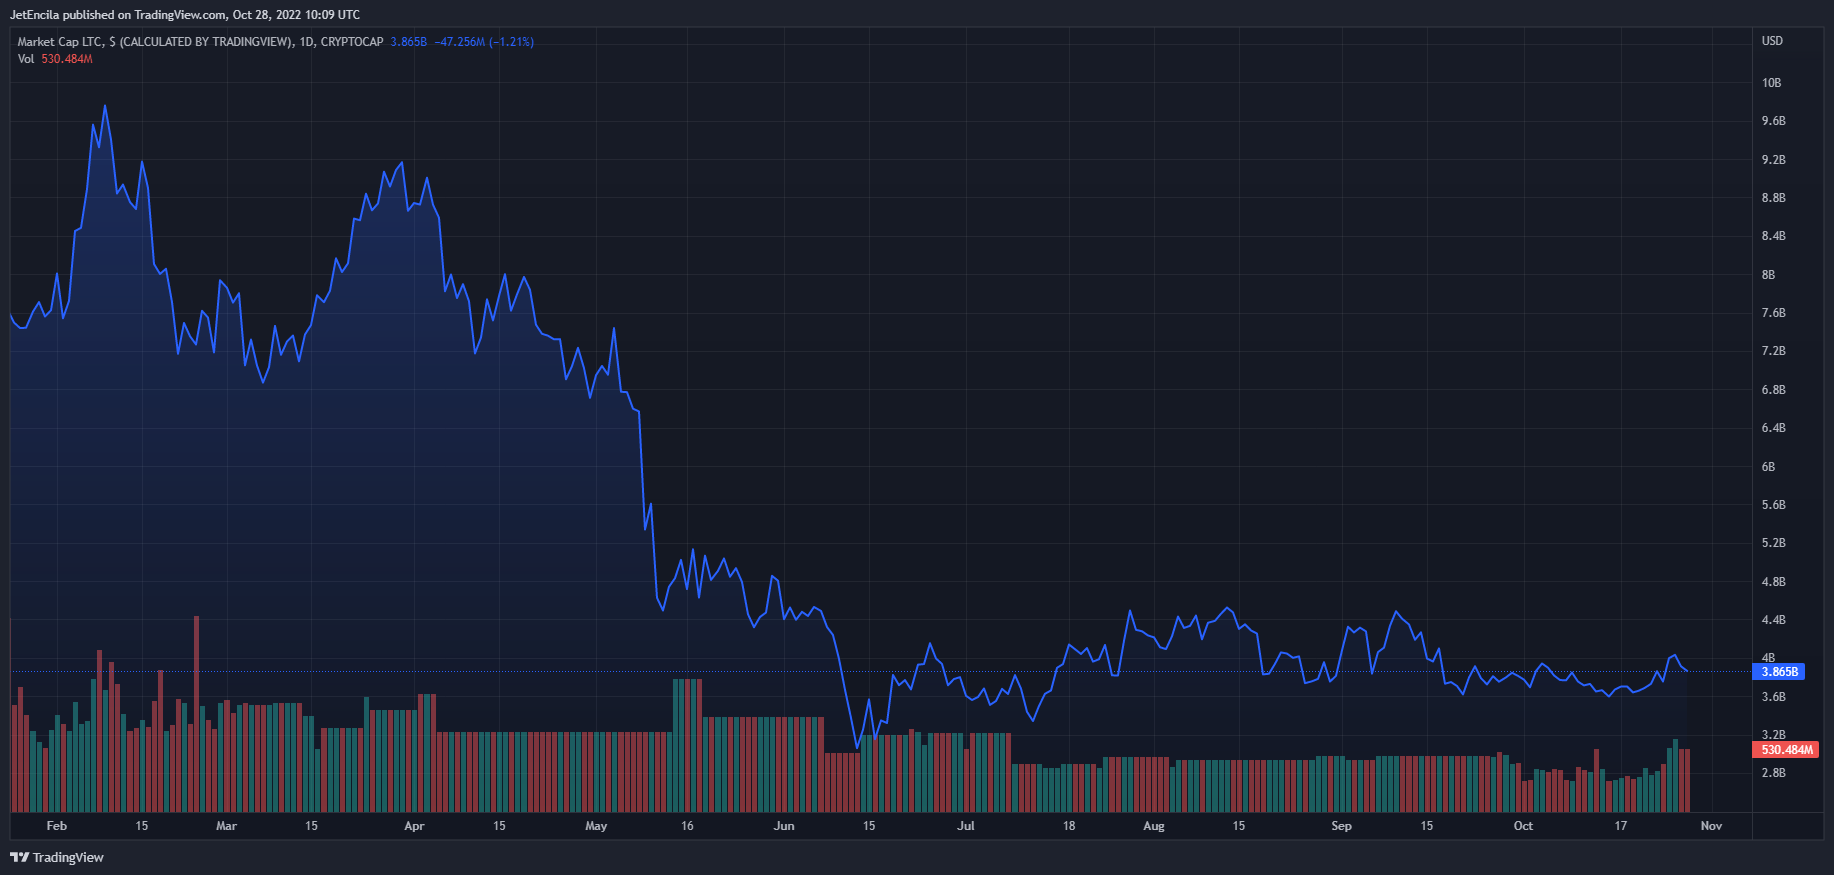Click the 9.2B price axis label
The image size is (1834, 875).
coord(1773,160)
